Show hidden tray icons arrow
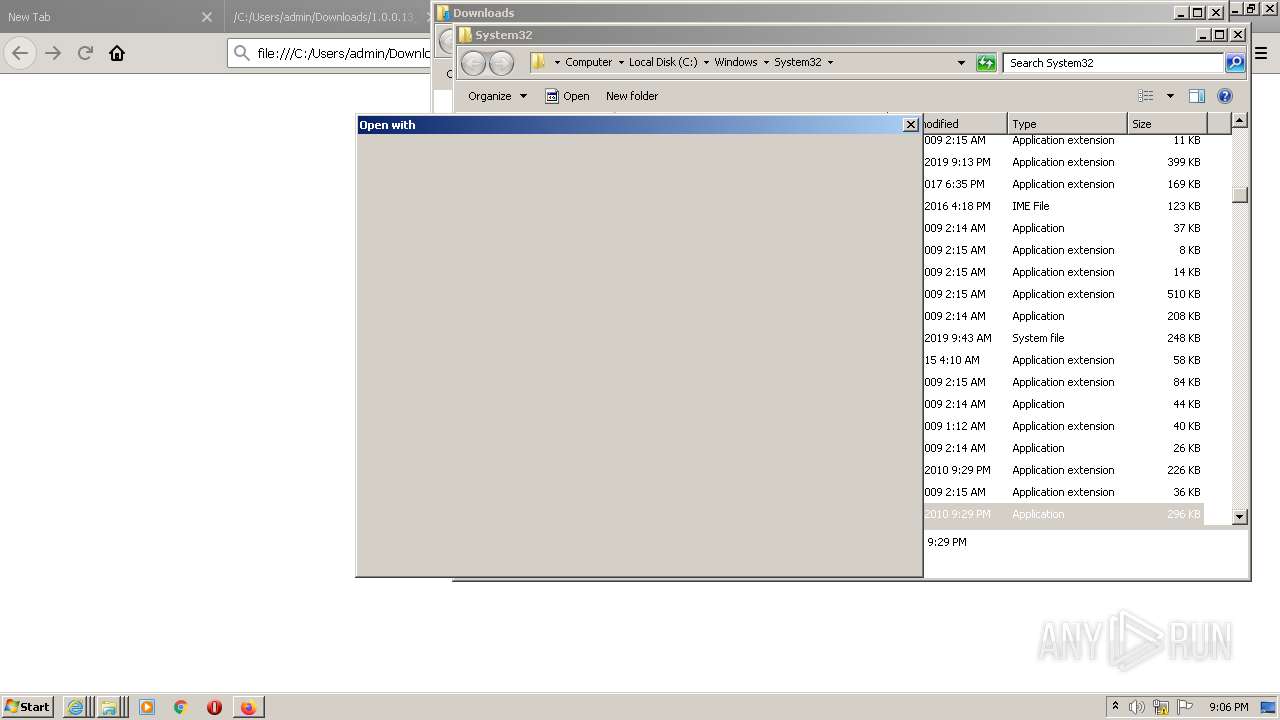1280x720 pixels. coord(1115,707)
